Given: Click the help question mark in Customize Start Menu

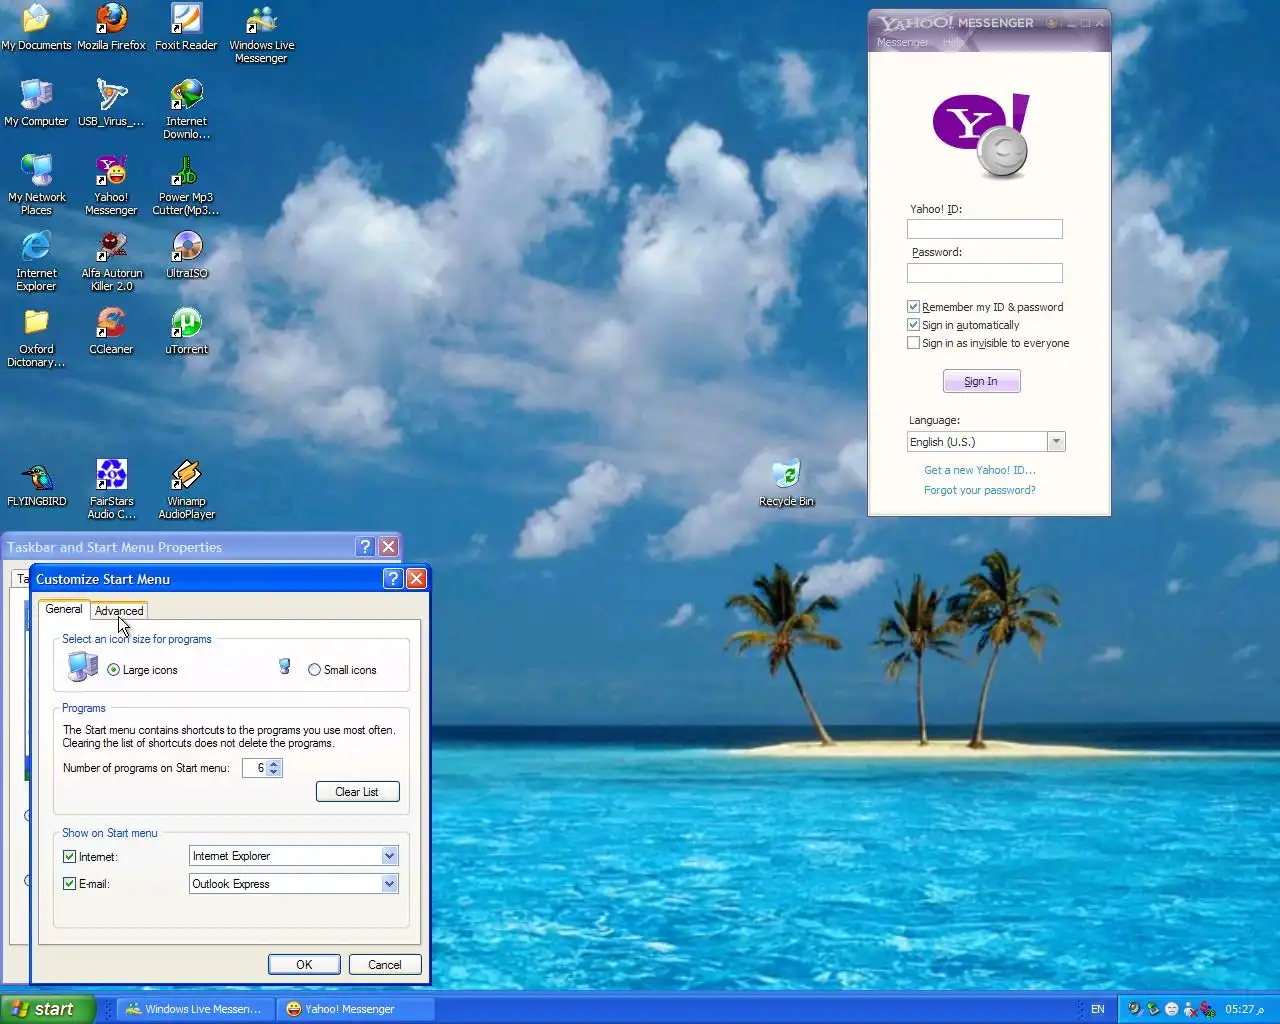Looking at the screenshot, I should click(393, 578).
